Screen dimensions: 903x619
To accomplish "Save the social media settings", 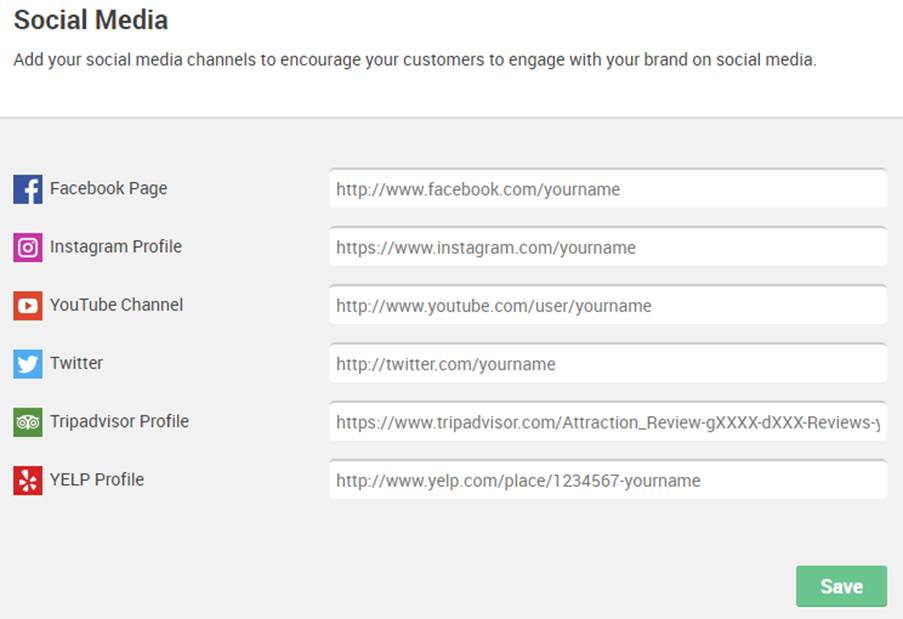I will point(841,586).
